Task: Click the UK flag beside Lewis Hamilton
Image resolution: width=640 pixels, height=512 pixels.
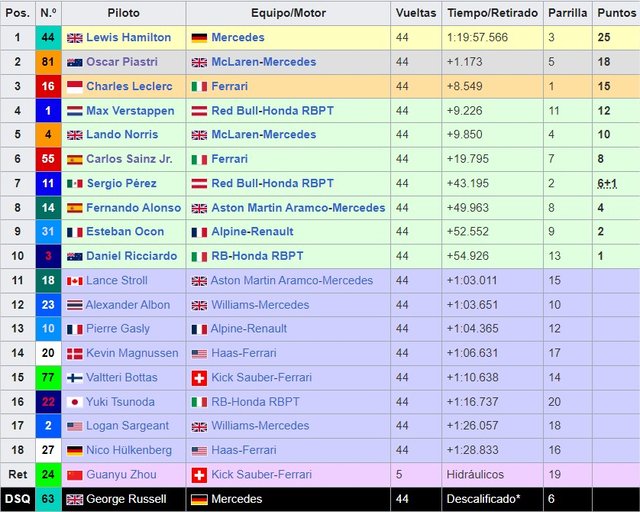Action: click(x=75, y=38)
